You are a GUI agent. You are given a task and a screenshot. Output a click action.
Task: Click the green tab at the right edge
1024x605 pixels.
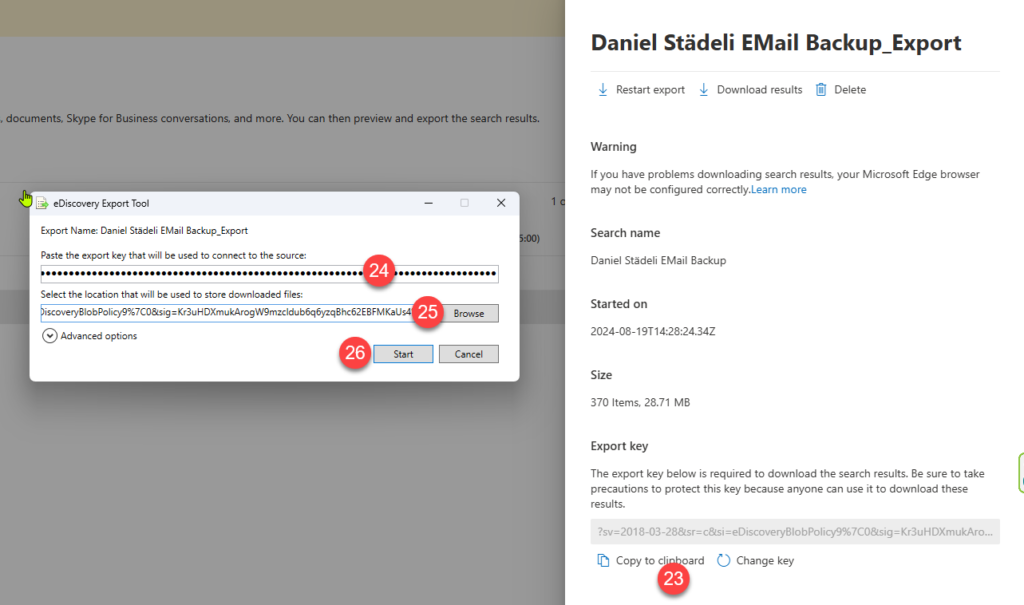[1020, 473]
